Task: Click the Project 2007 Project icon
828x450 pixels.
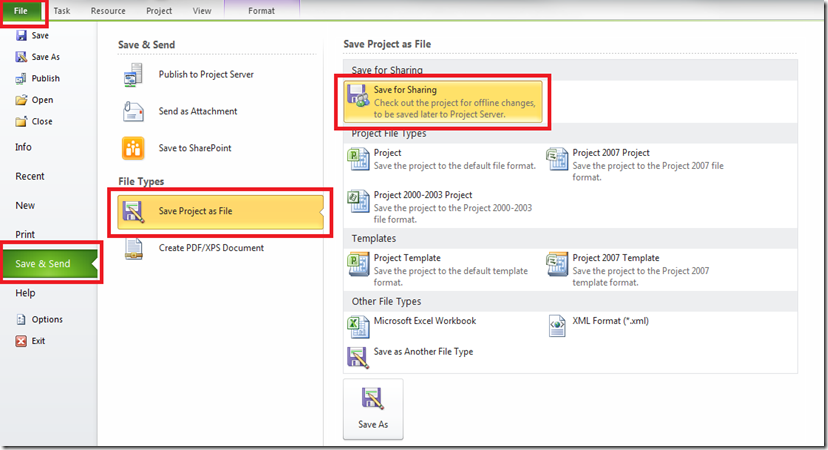Action: point(557,159)
